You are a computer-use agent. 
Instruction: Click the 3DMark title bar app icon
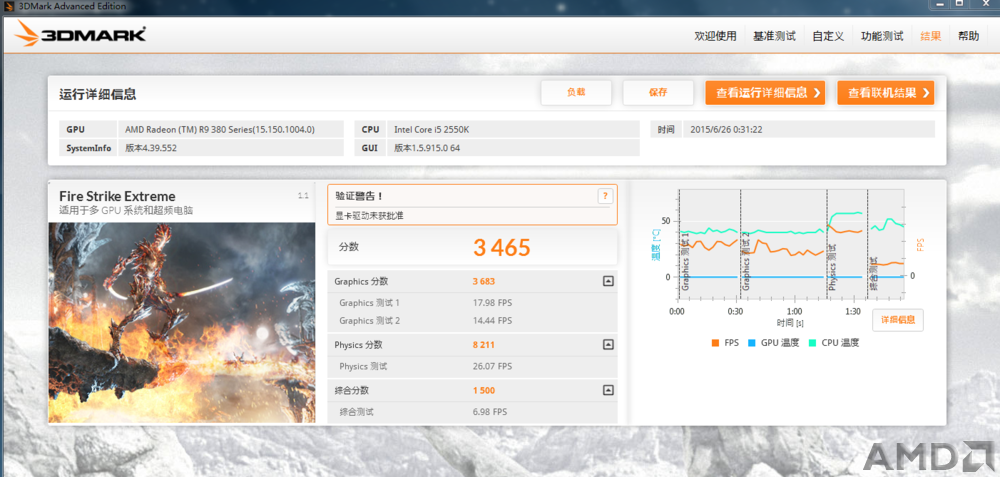tap(8, 6)
